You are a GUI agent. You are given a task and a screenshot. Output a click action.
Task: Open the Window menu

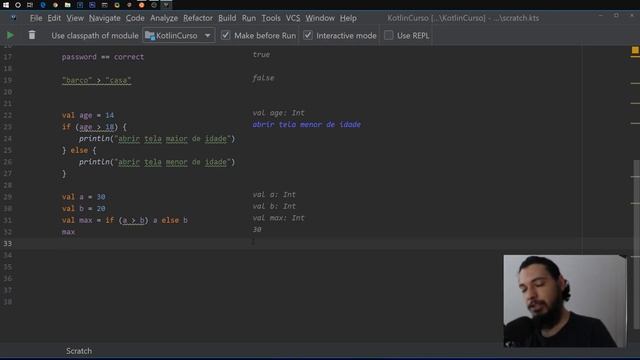point(320,18)
